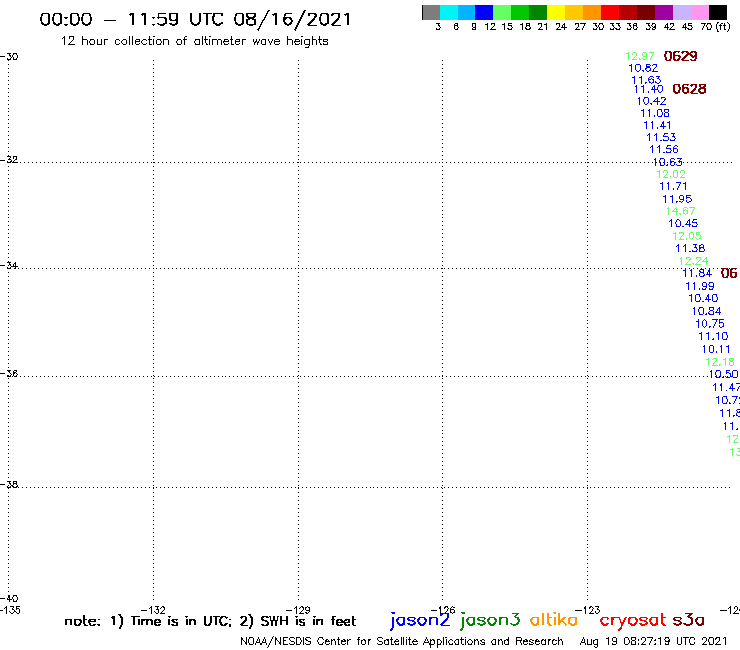Click the 'jason3' satellite legend label
The image size is (740, 650).
490,620
